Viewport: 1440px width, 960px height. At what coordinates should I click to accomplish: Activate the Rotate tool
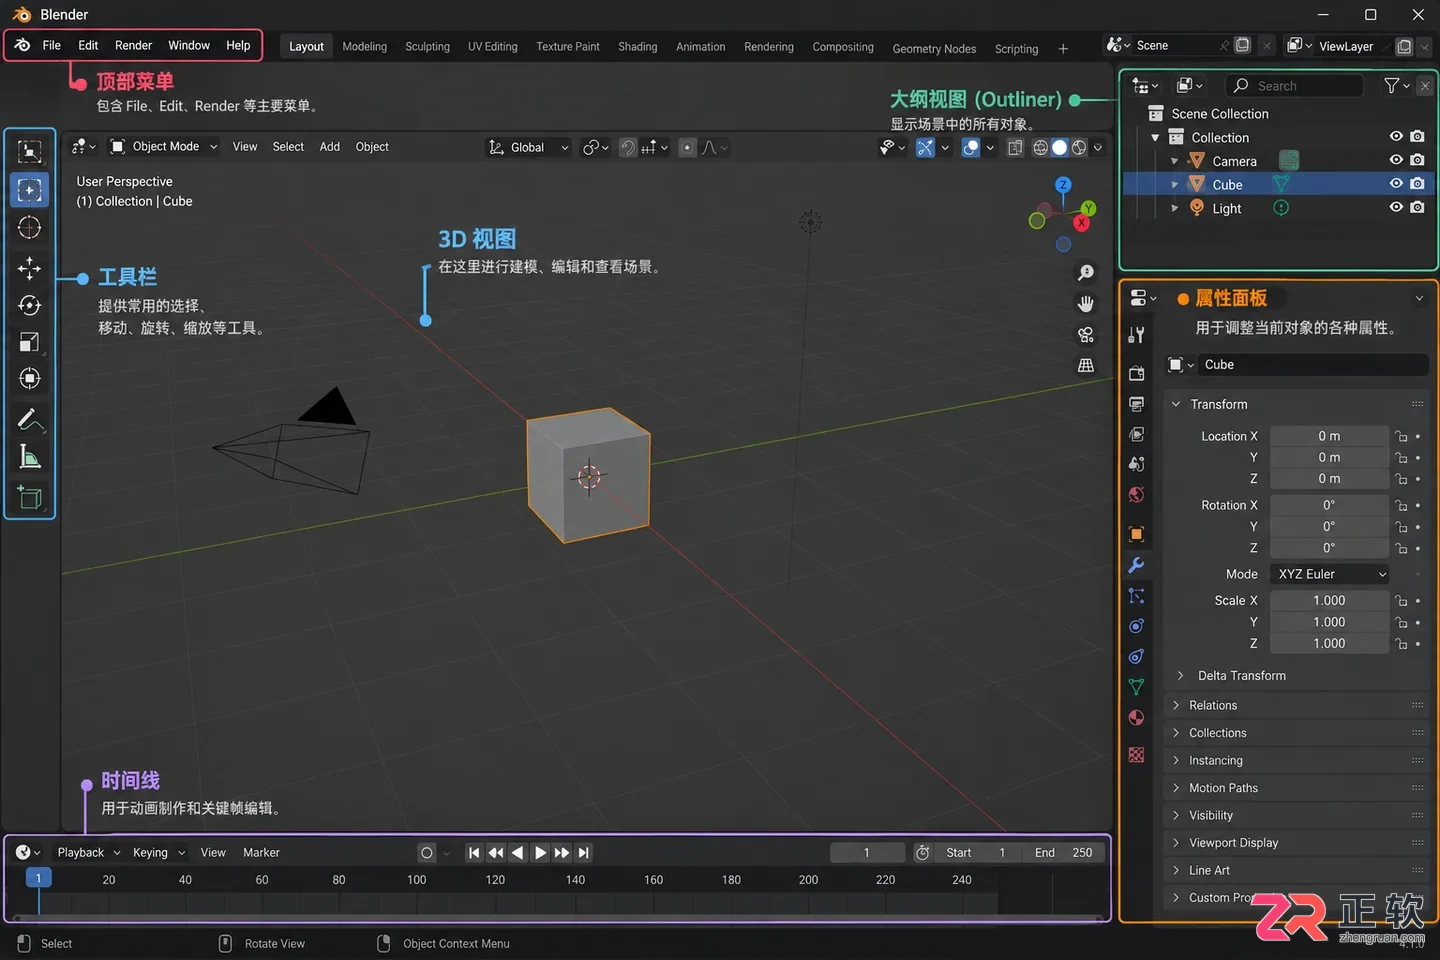pyautogui.click(x=29, y=305)
